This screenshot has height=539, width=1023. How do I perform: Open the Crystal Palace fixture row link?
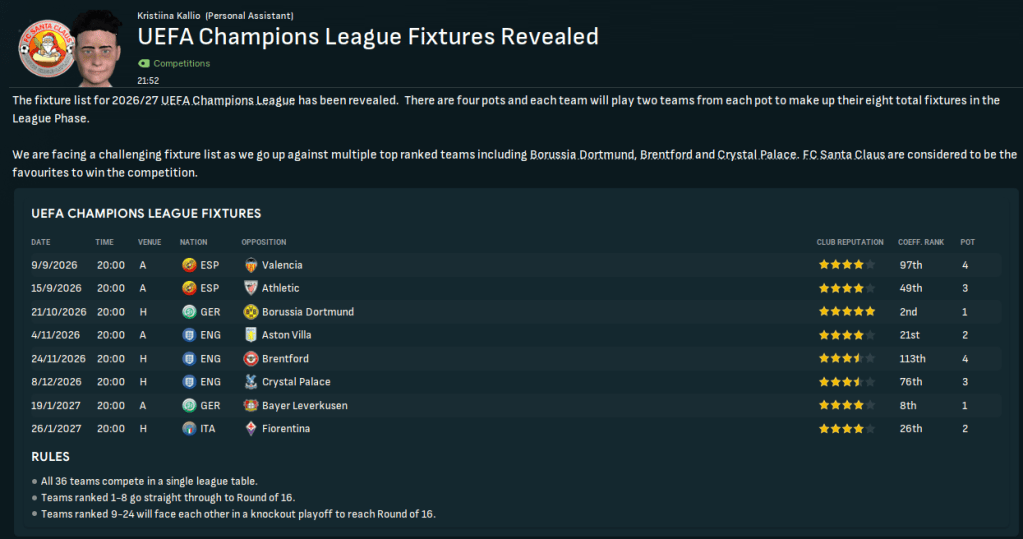click(x=295, y=382)
